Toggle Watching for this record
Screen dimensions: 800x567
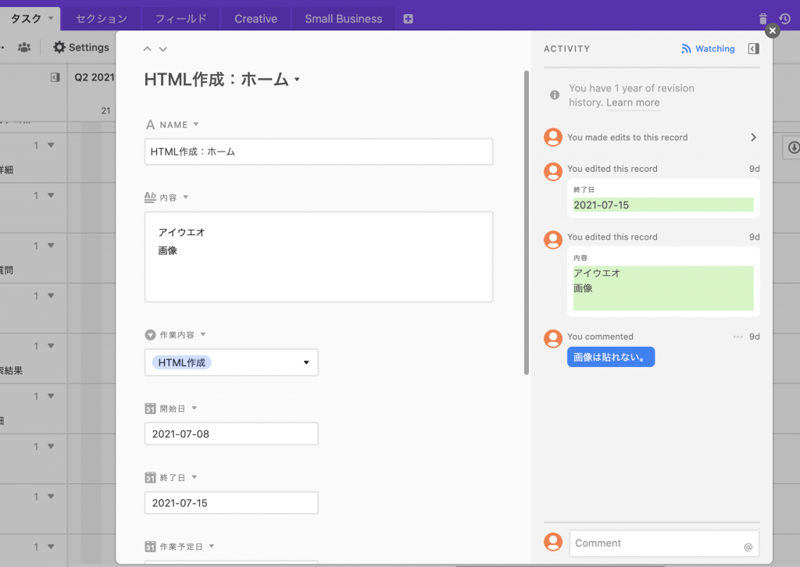708,49
